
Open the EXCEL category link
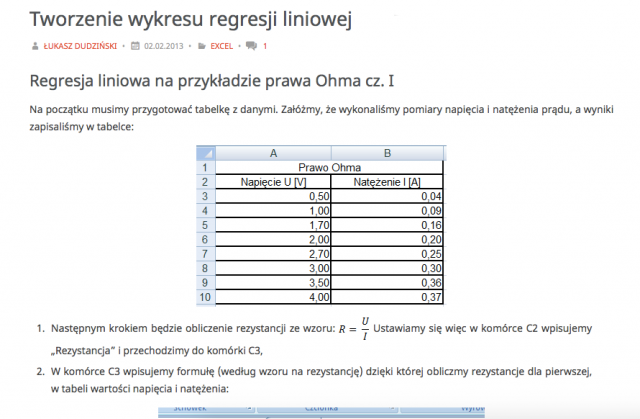coord(222,46)
